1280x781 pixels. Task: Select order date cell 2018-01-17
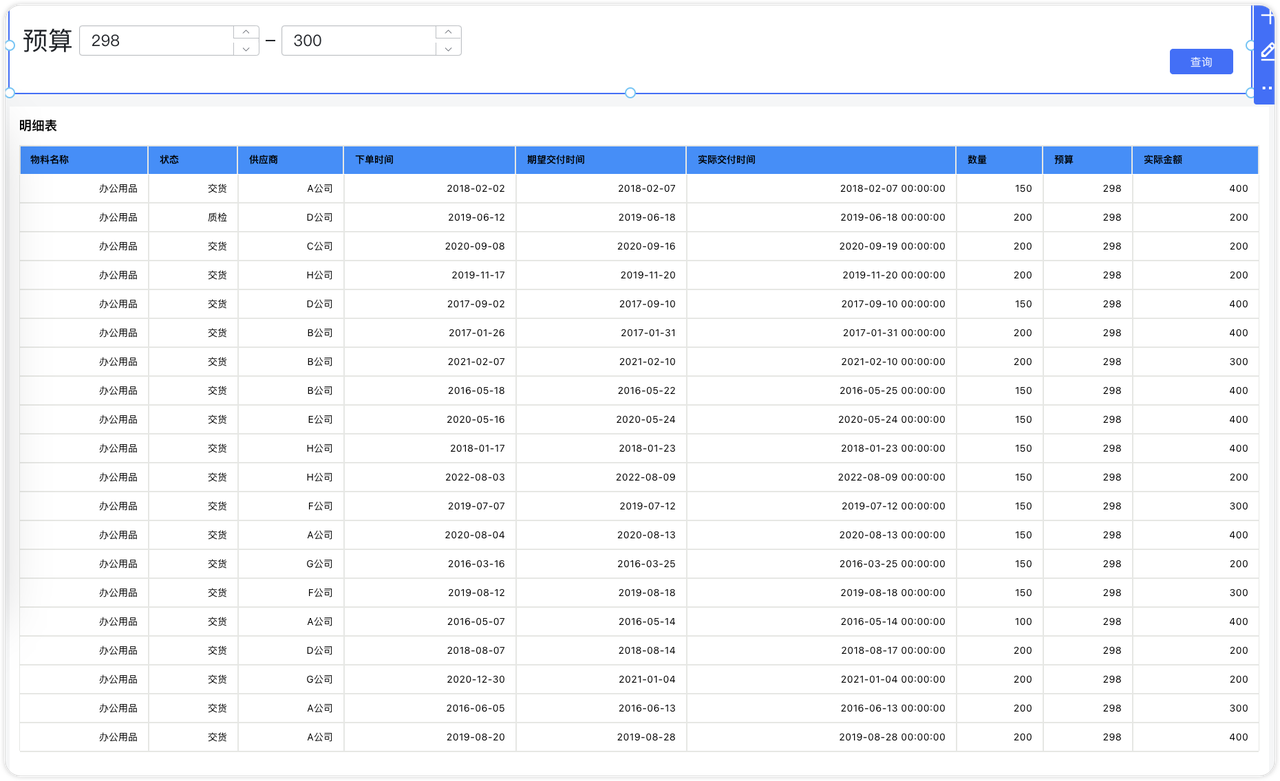pos(430,448)
